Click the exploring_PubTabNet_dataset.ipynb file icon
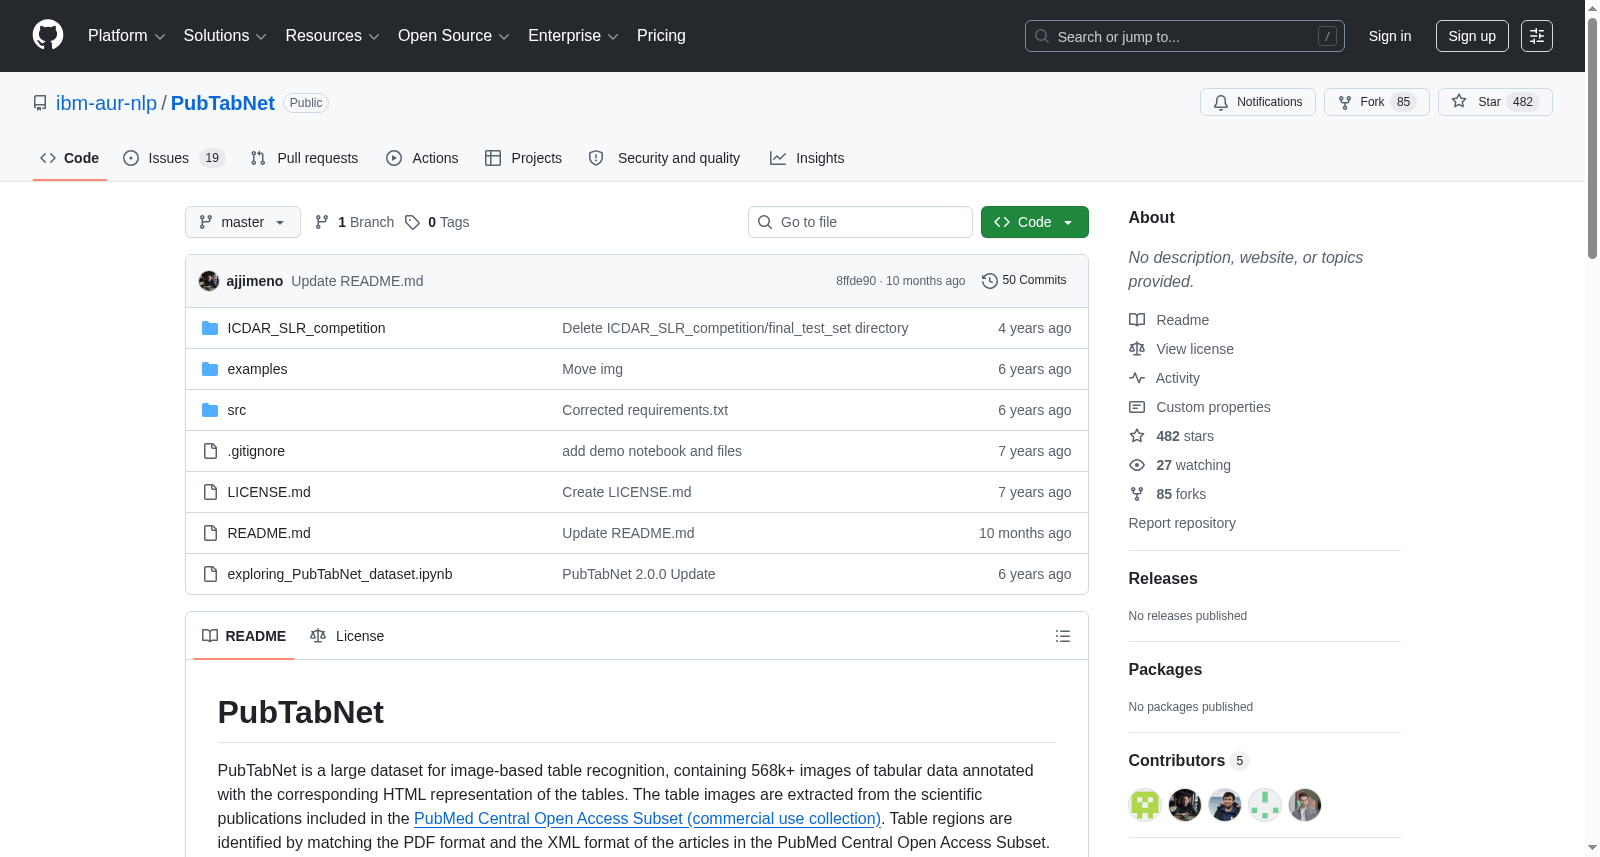Viewport: 1600px width, 857px height. [210, 574]
